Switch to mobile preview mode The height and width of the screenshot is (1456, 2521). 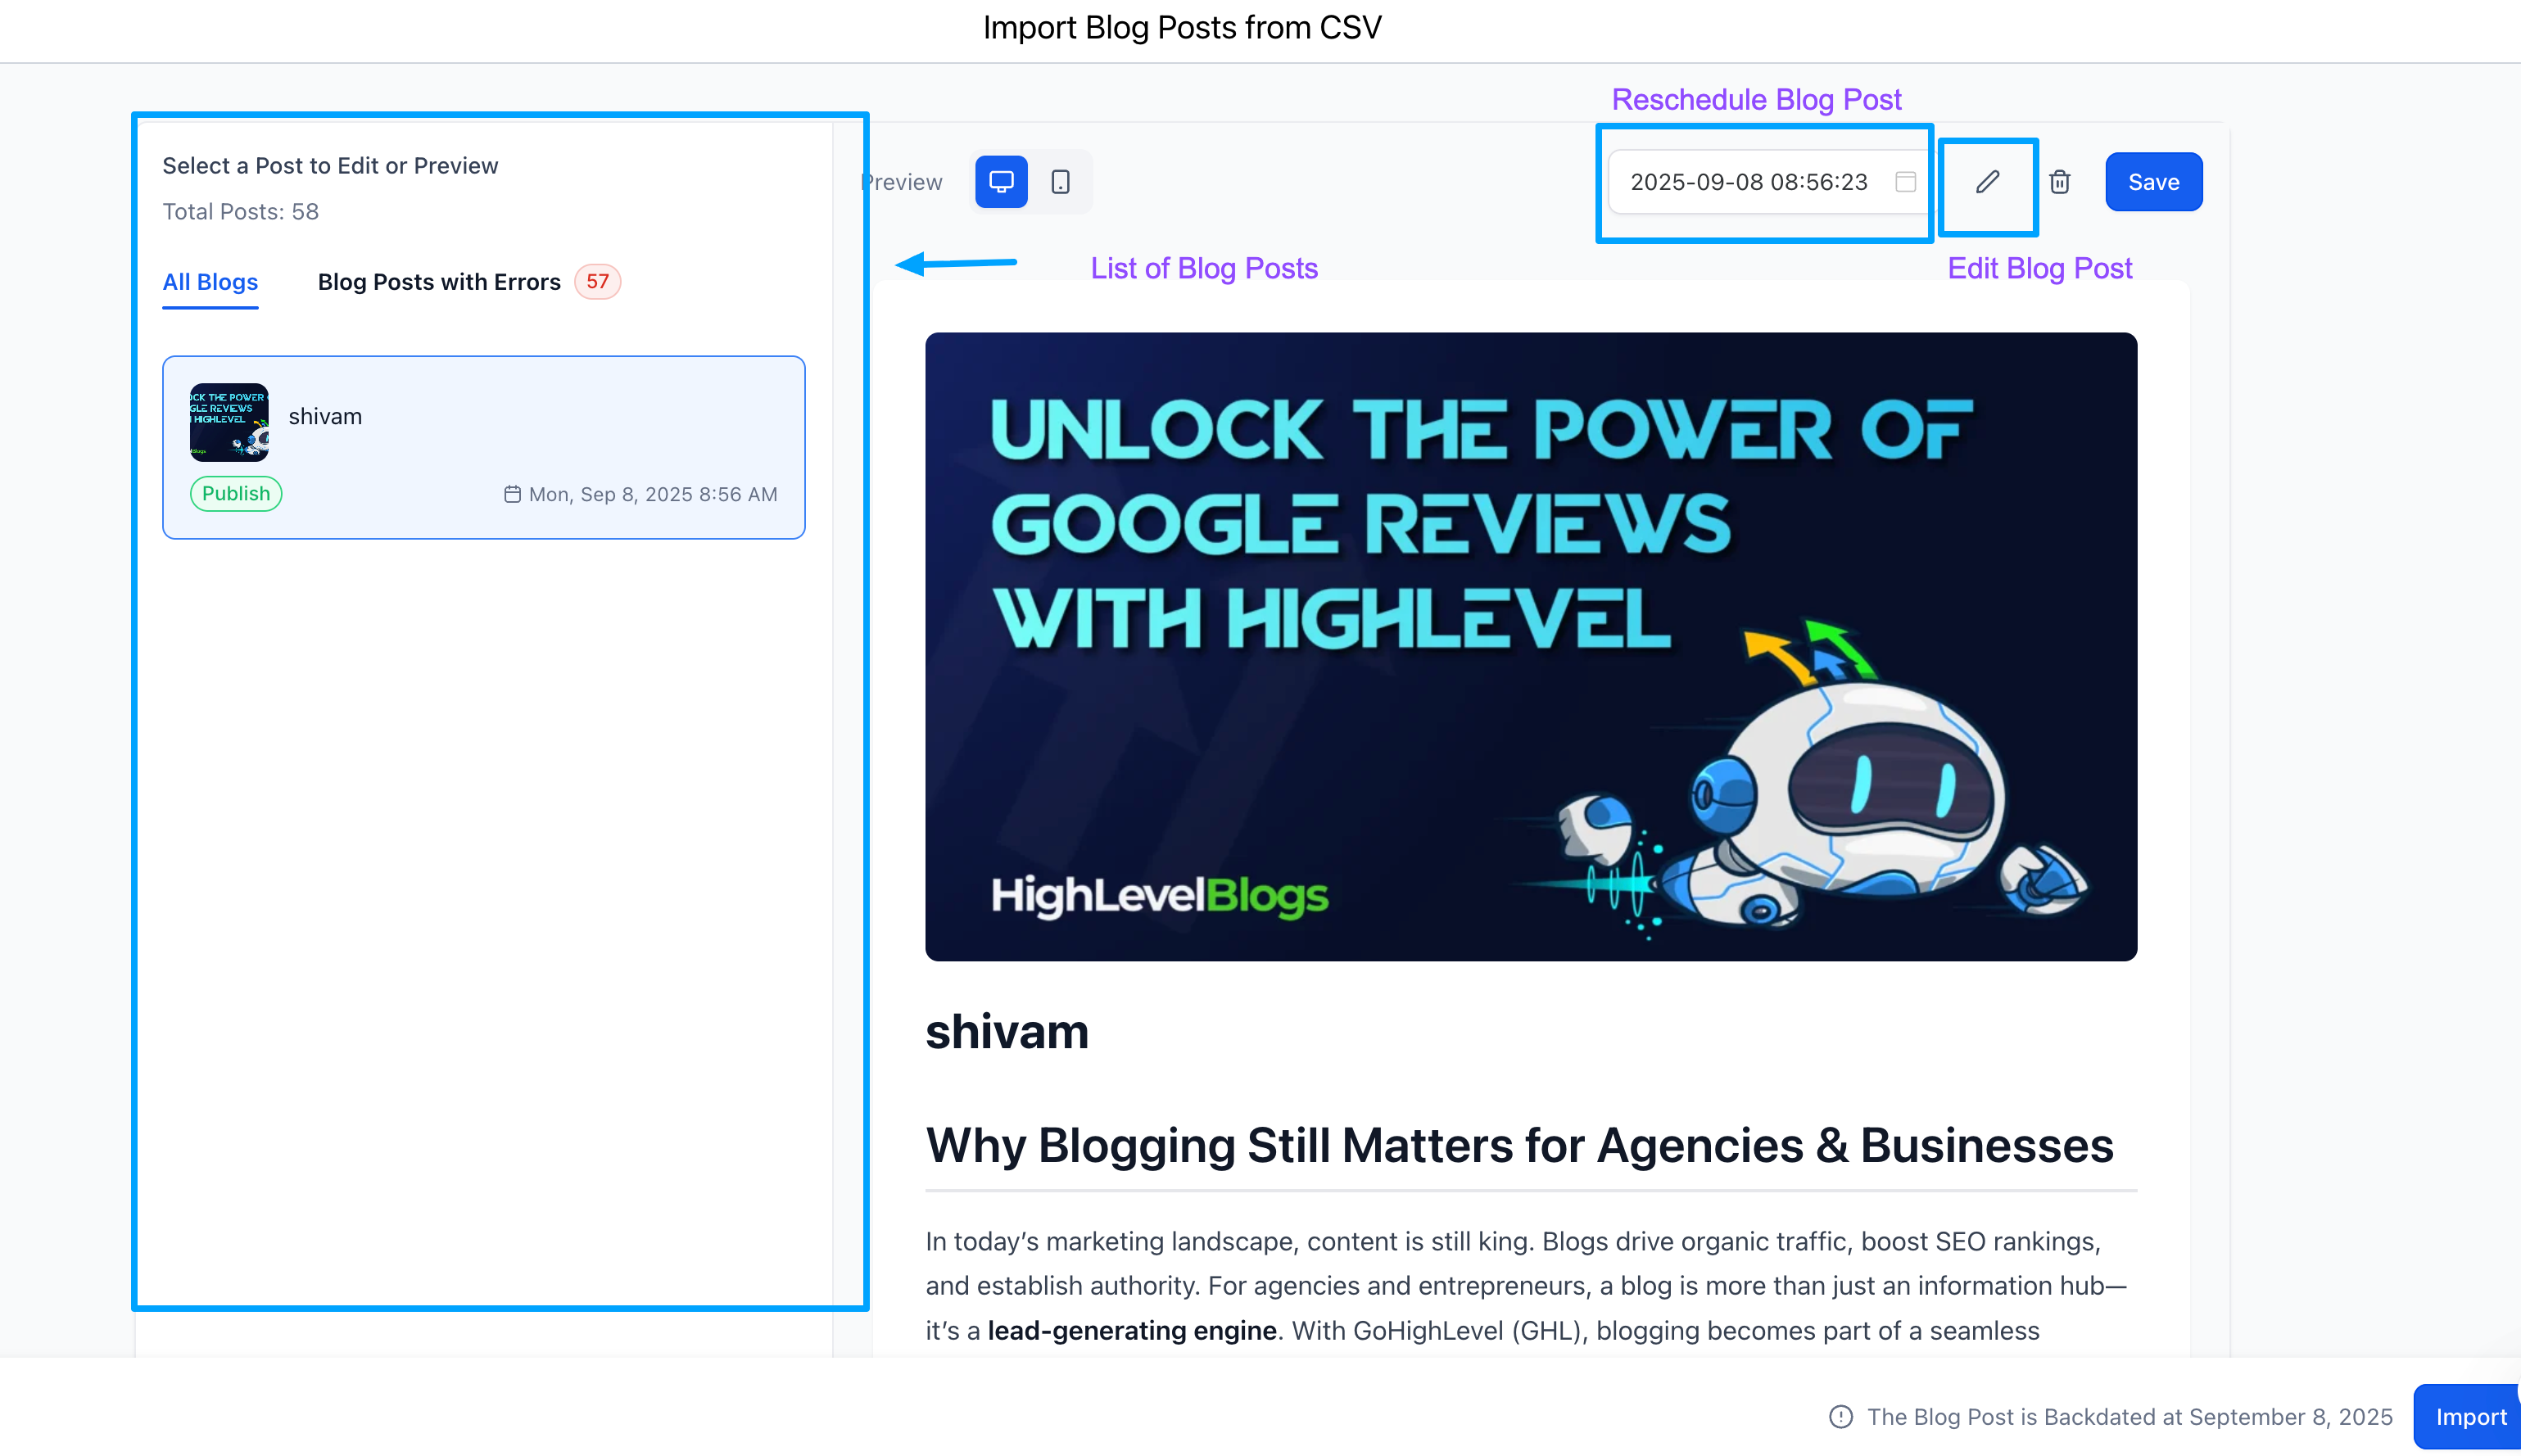(1060, 182)
